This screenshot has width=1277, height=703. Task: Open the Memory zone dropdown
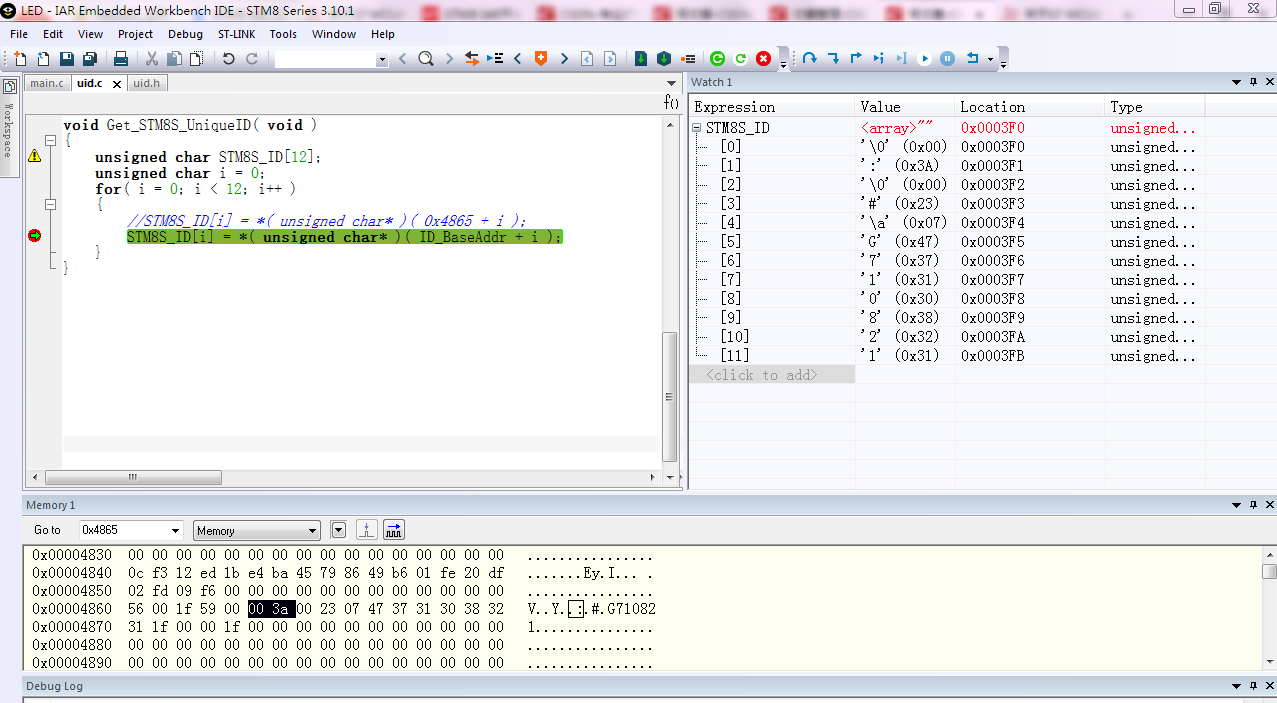313,530
